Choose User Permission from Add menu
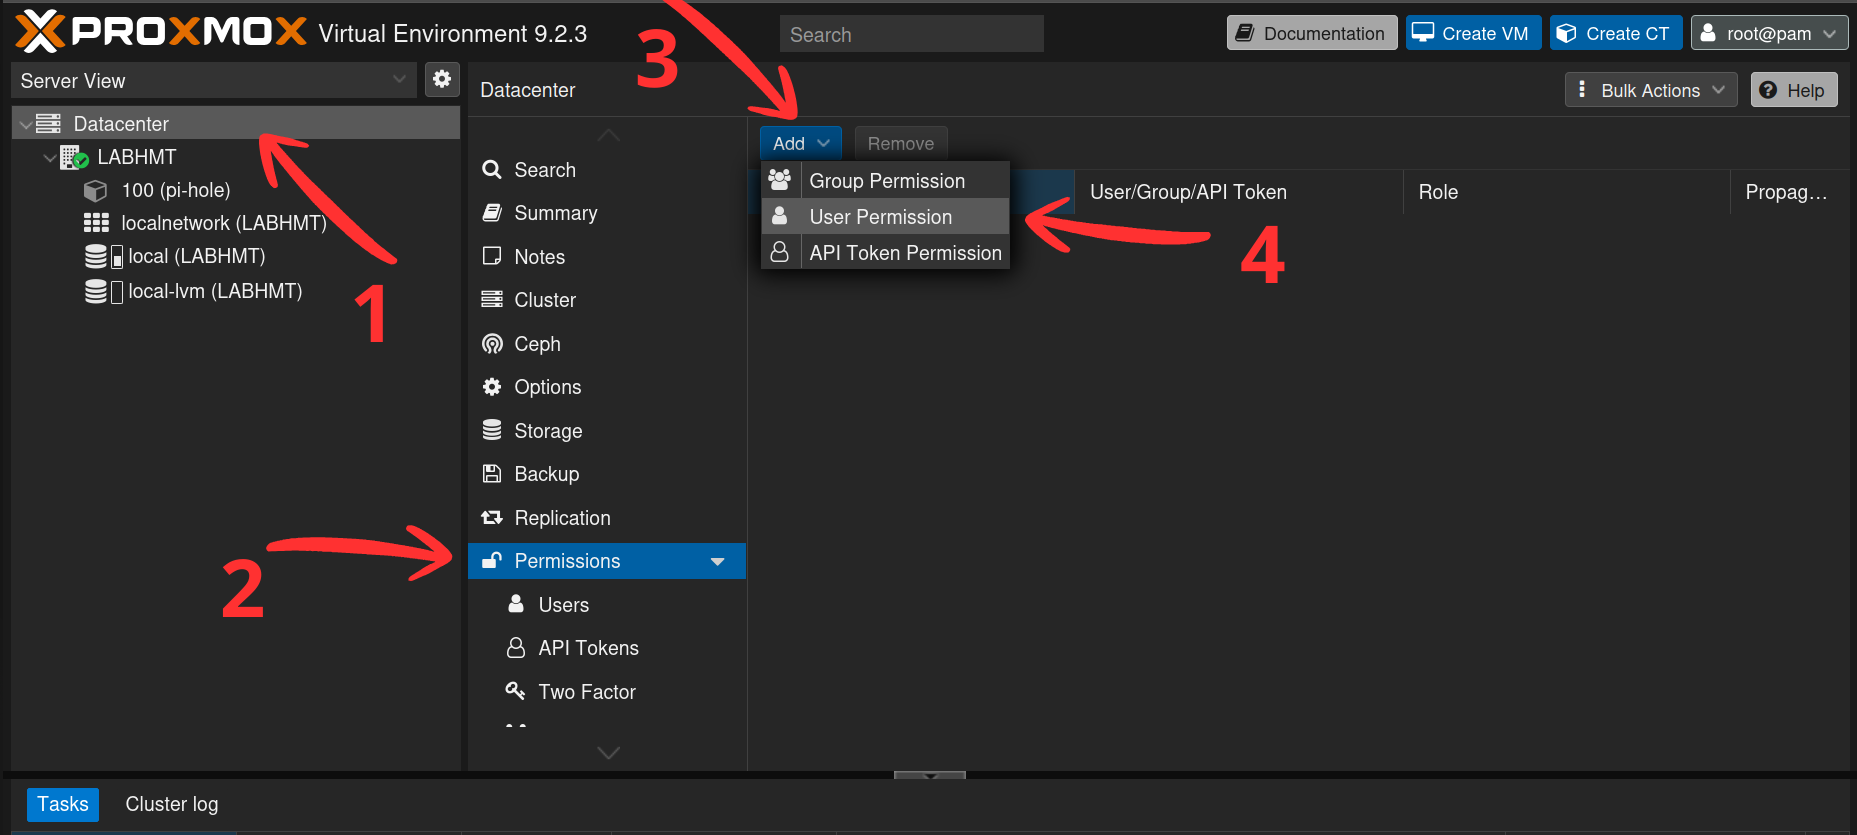The height and width of the screenshot is (835, 1857). pos(886,217)
